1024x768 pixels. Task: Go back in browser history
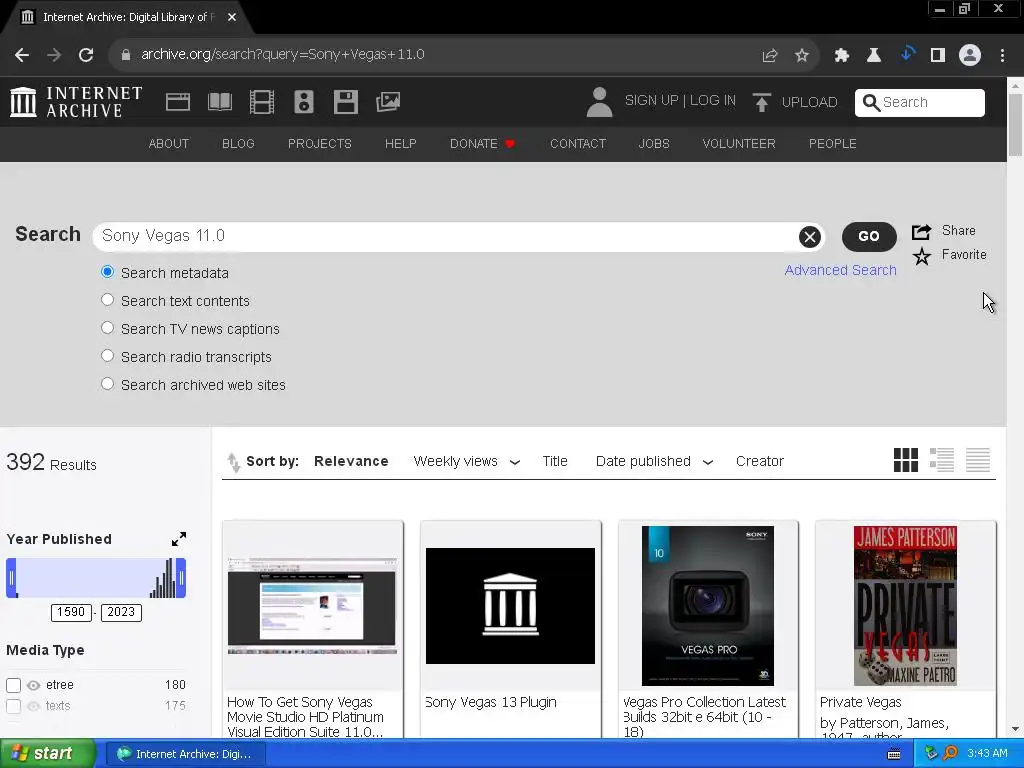(x=22, y=55)
